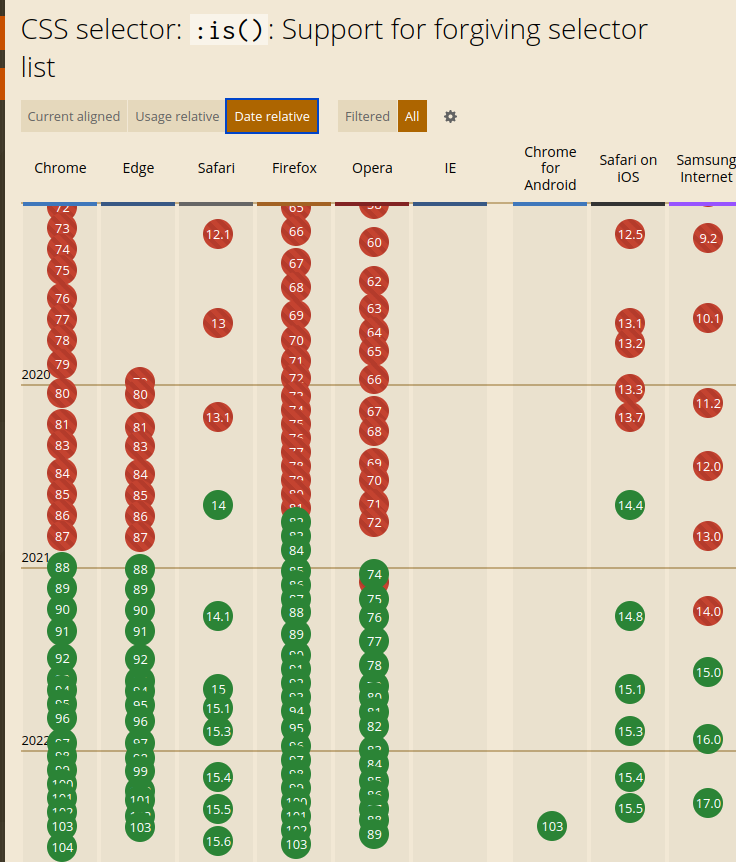736x862 pixels.
Task: Select the Date relative view
Action: click(x=272, y=117)
